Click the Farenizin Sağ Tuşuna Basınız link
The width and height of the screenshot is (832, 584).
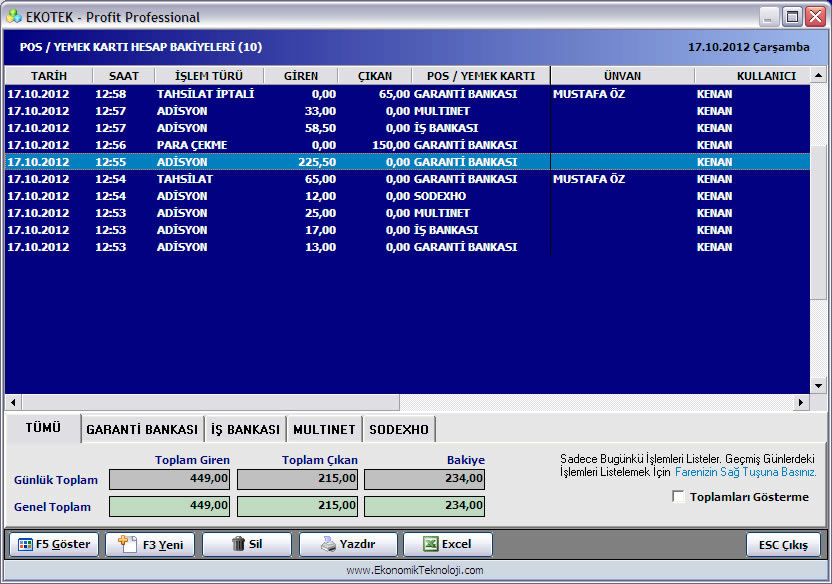coord(746,472)
